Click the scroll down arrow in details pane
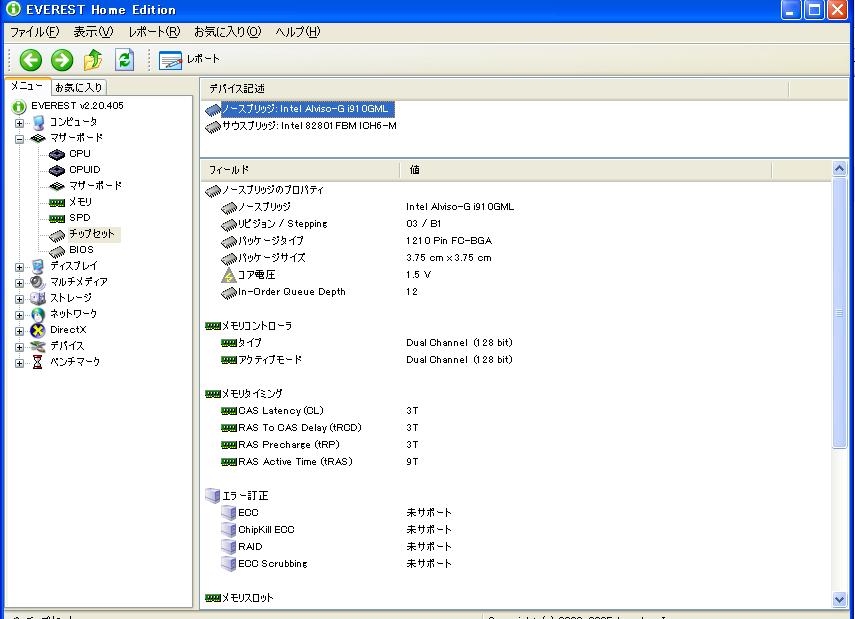 (x=839, y=599)
